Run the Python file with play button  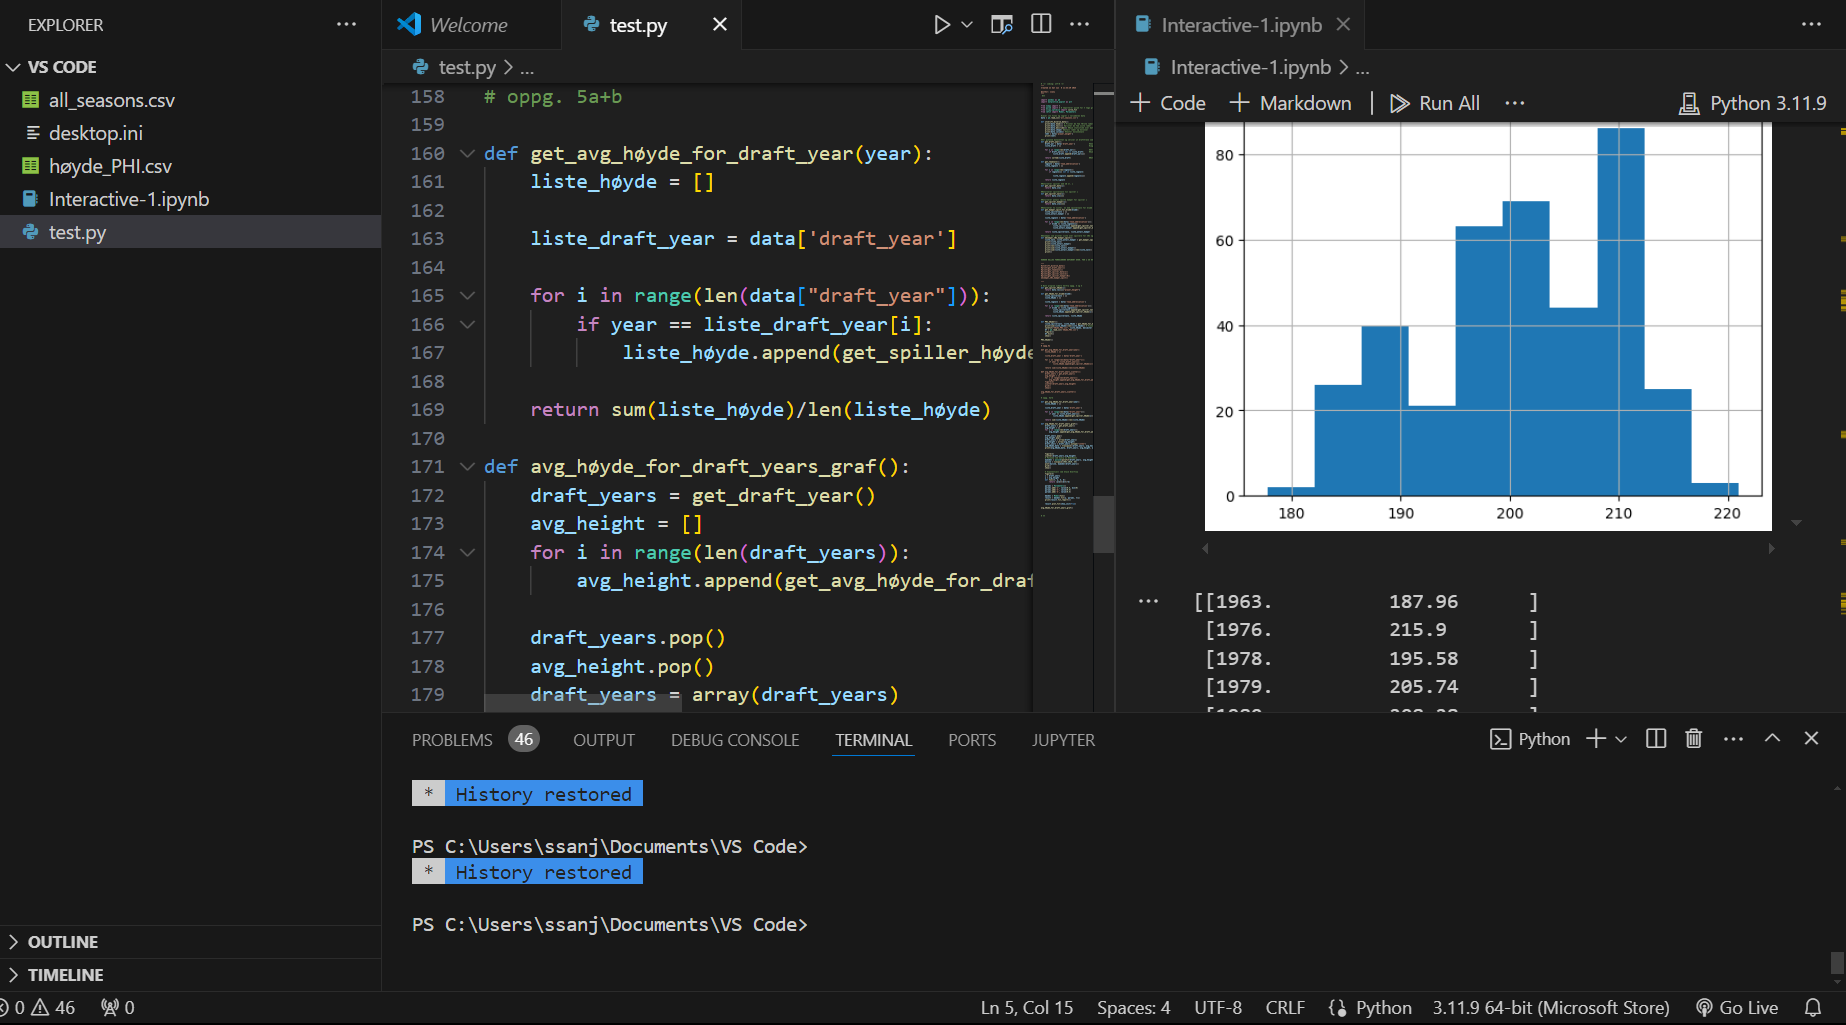pyautogui.click(x=941, y=25)
